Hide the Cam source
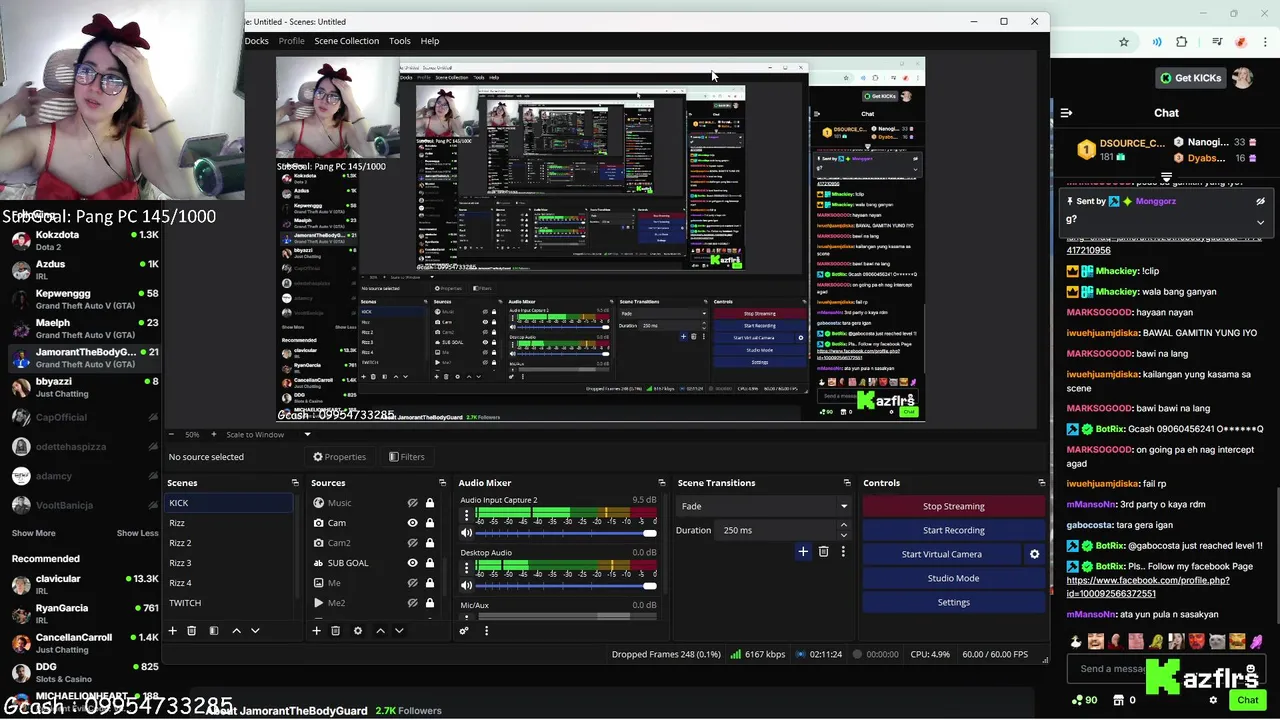The height and width of the screenshot is (720, 1280). click(x=412, y=523)
